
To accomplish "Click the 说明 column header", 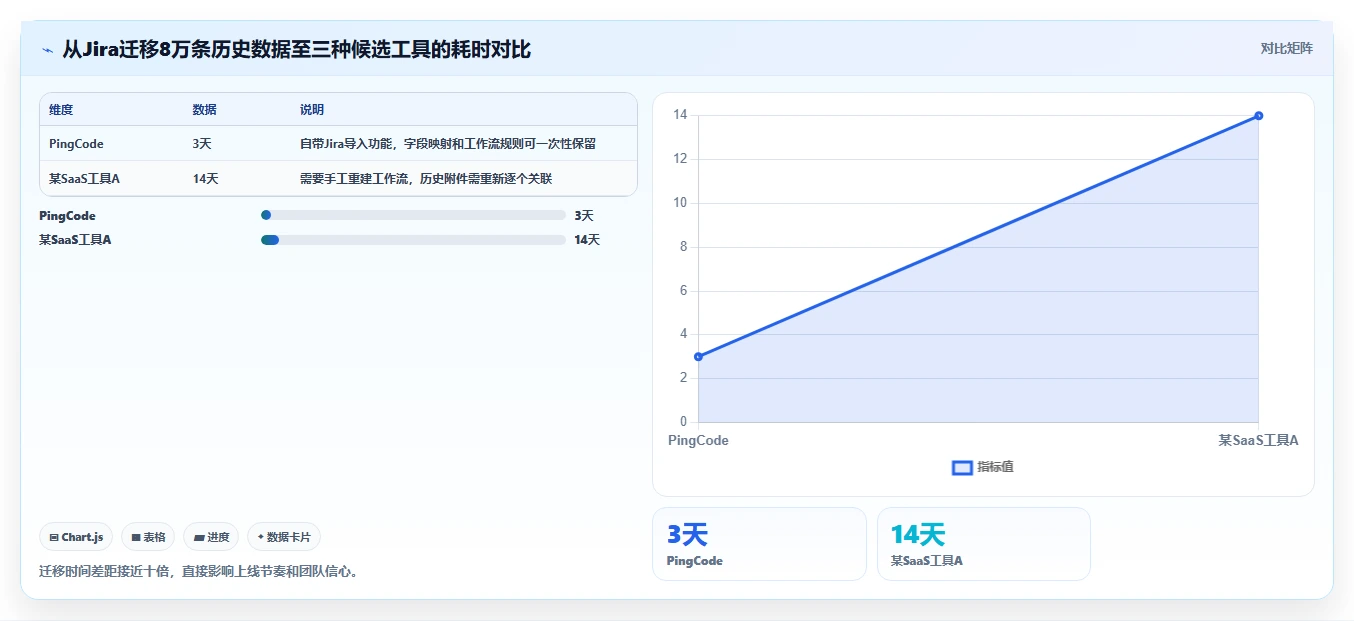I will coord(312,110).
